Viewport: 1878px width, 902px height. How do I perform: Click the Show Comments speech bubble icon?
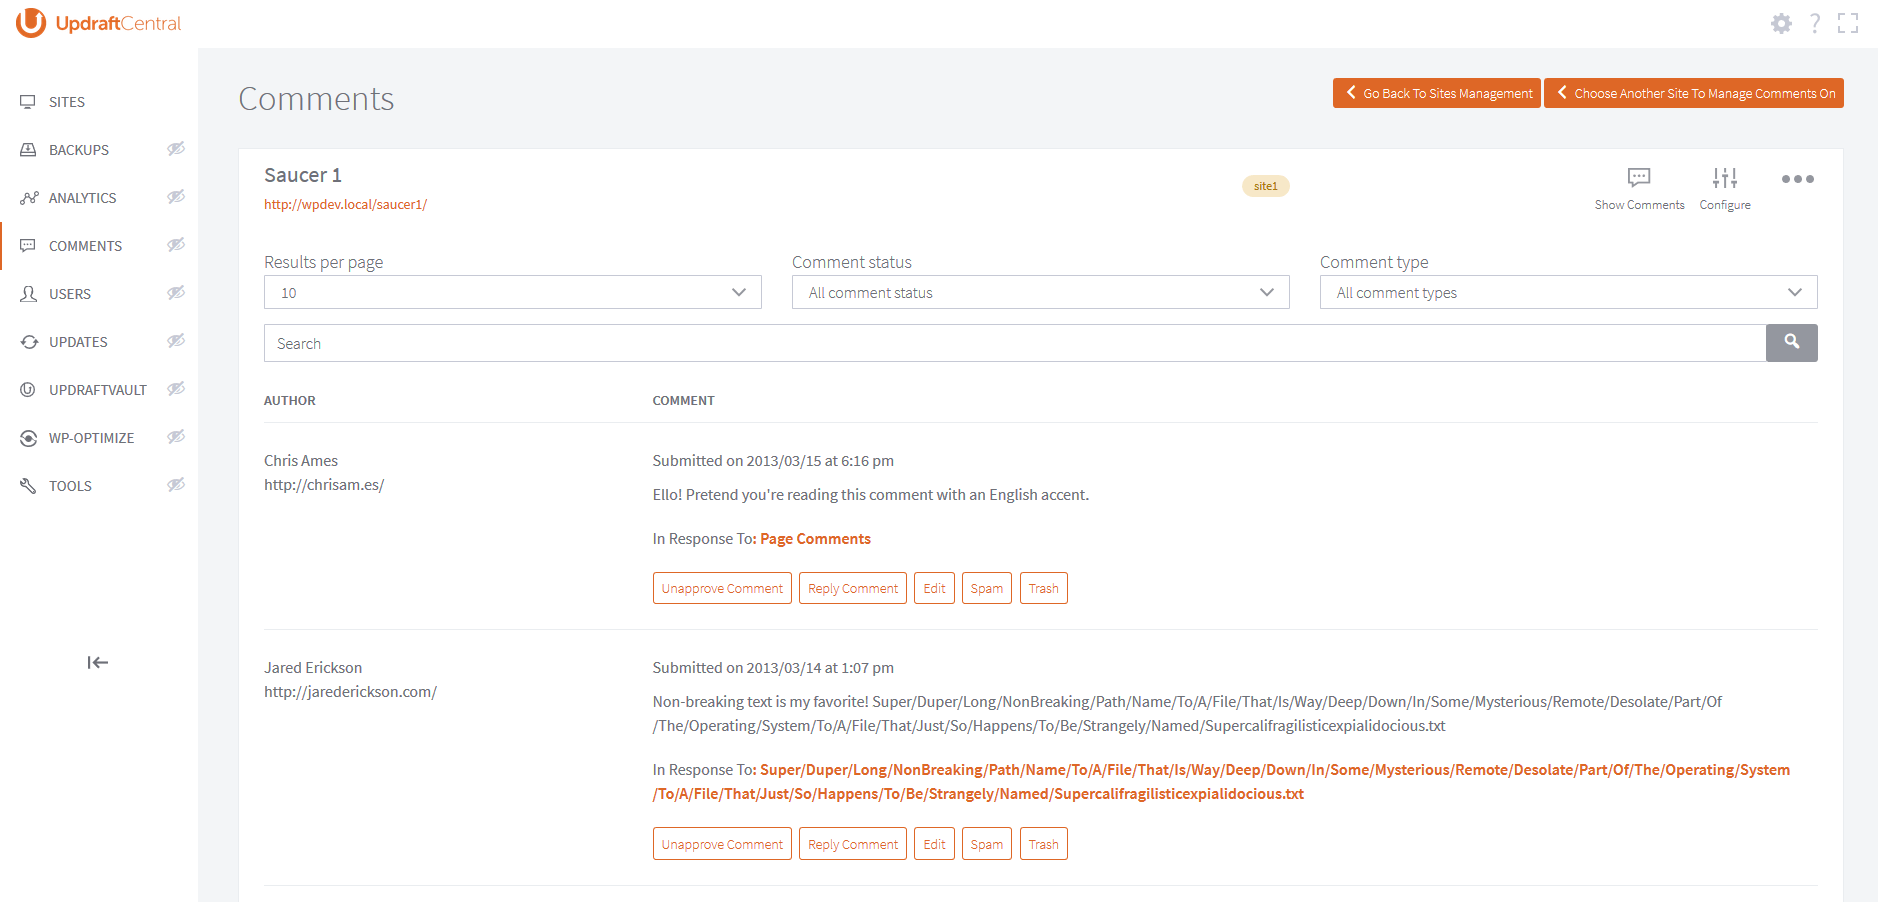1639,179
